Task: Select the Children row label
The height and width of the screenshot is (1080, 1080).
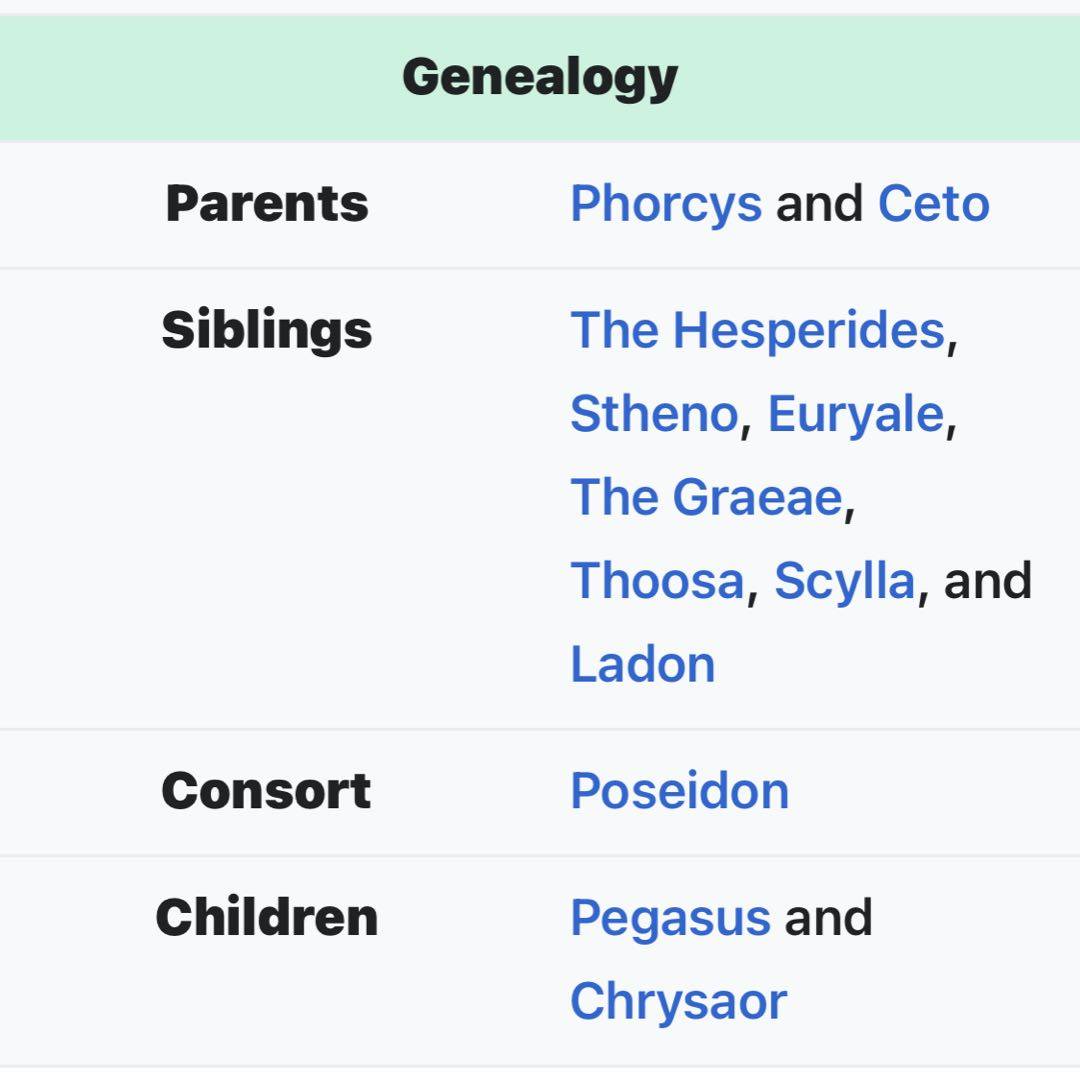Action: pos(267,917)
